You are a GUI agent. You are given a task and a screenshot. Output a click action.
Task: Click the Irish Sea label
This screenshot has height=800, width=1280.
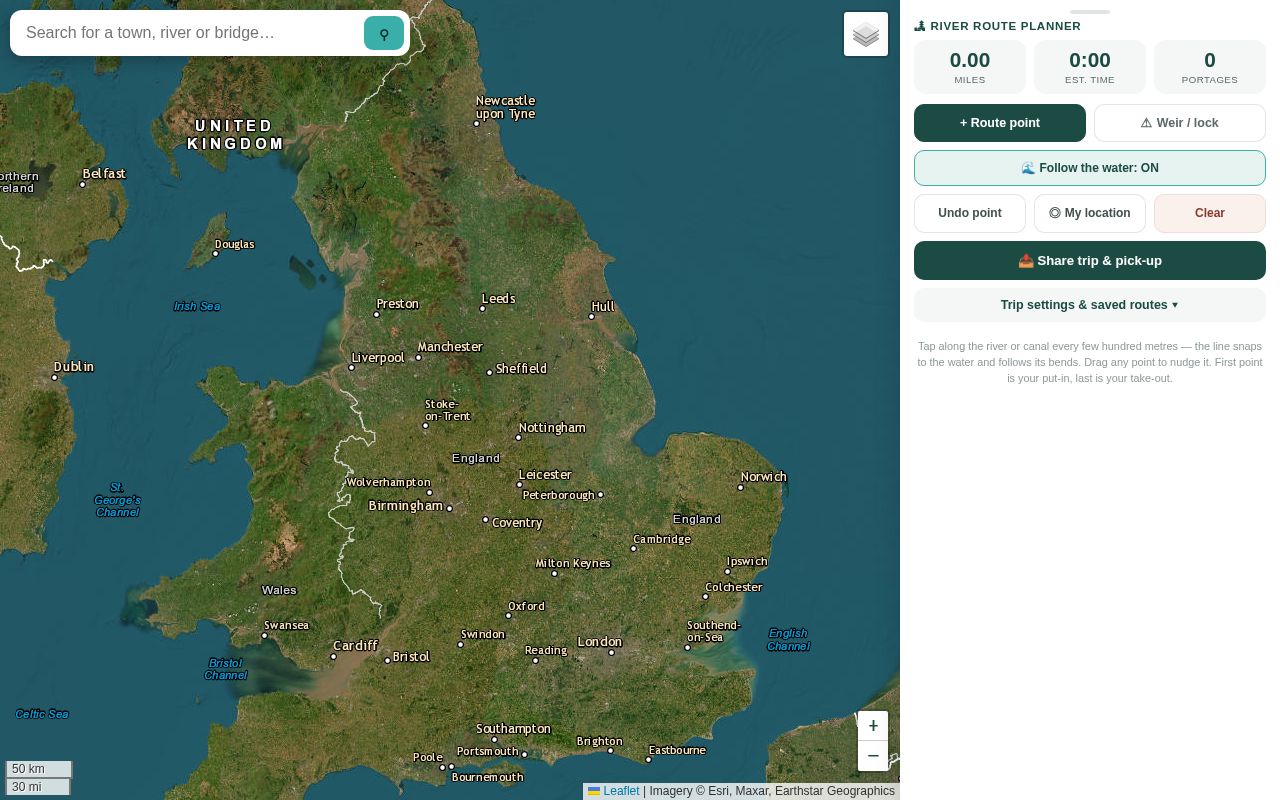[197, 306]
